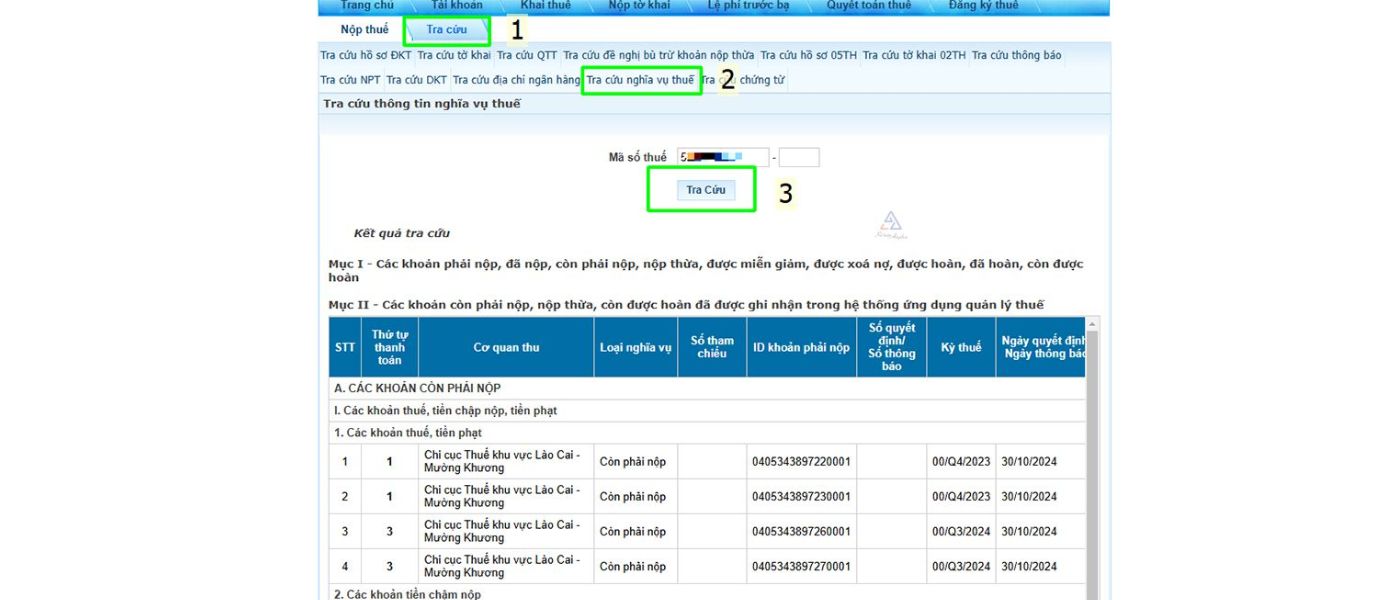1400x600 pixels.
Task: Select ID 0405343897270001 cell
Action: pyautogui.click(x=801, y=567)
